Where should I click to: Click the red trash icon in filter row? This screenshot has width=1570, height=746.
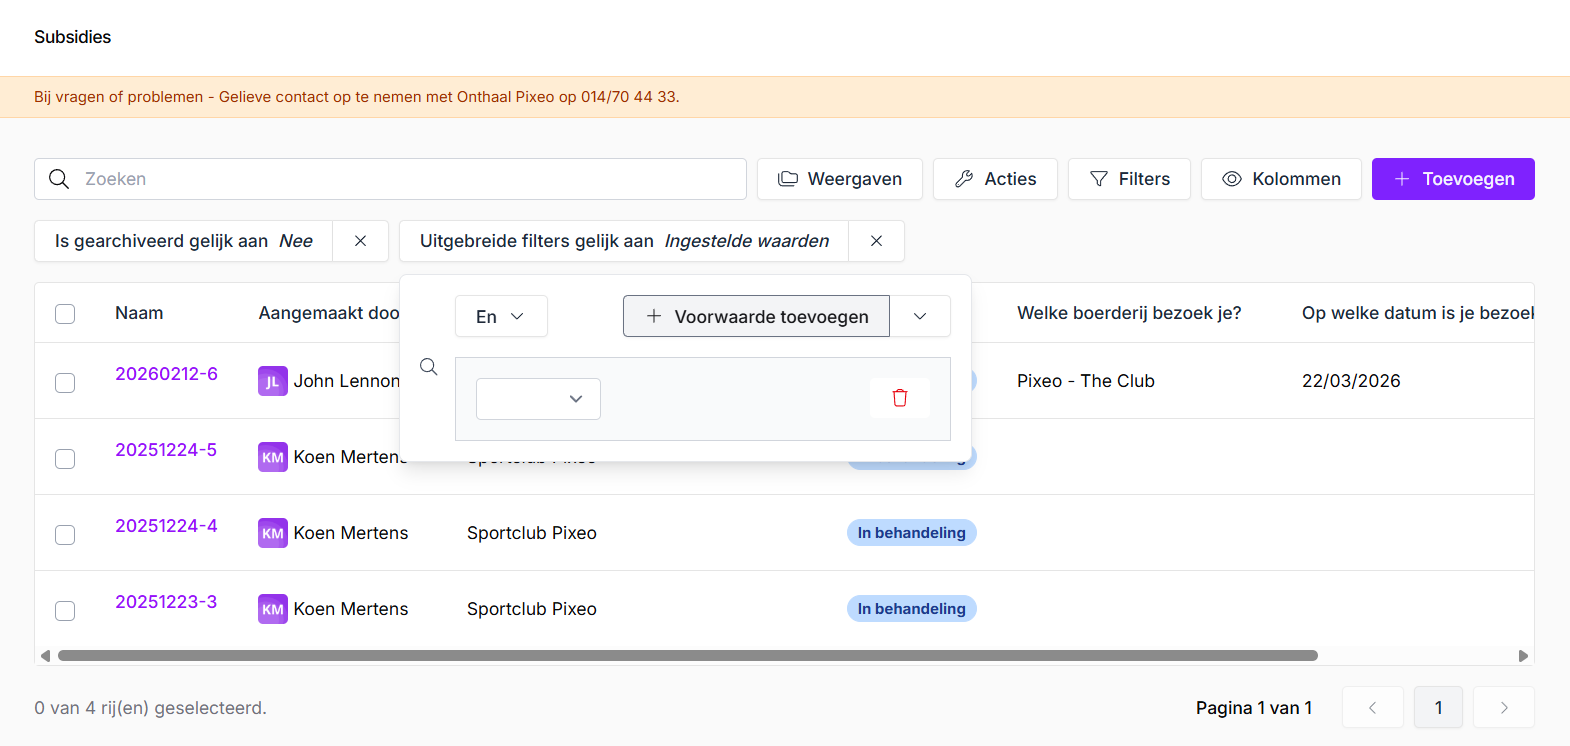900,398
